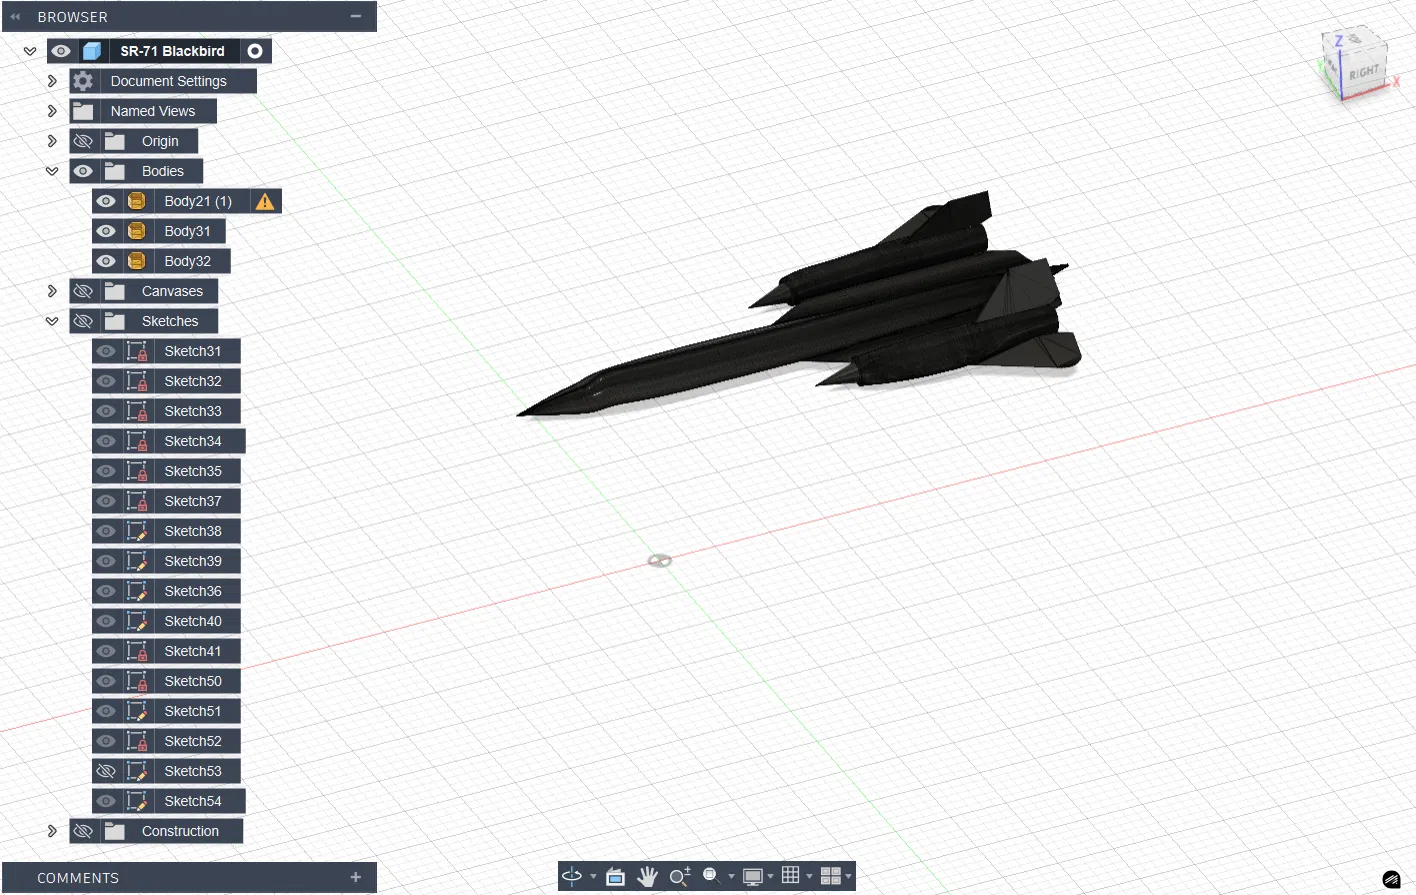The width and height of the screenshot is (1416, 895).
Task: Activate the Pan hand tool
Action: coord(648,877)
